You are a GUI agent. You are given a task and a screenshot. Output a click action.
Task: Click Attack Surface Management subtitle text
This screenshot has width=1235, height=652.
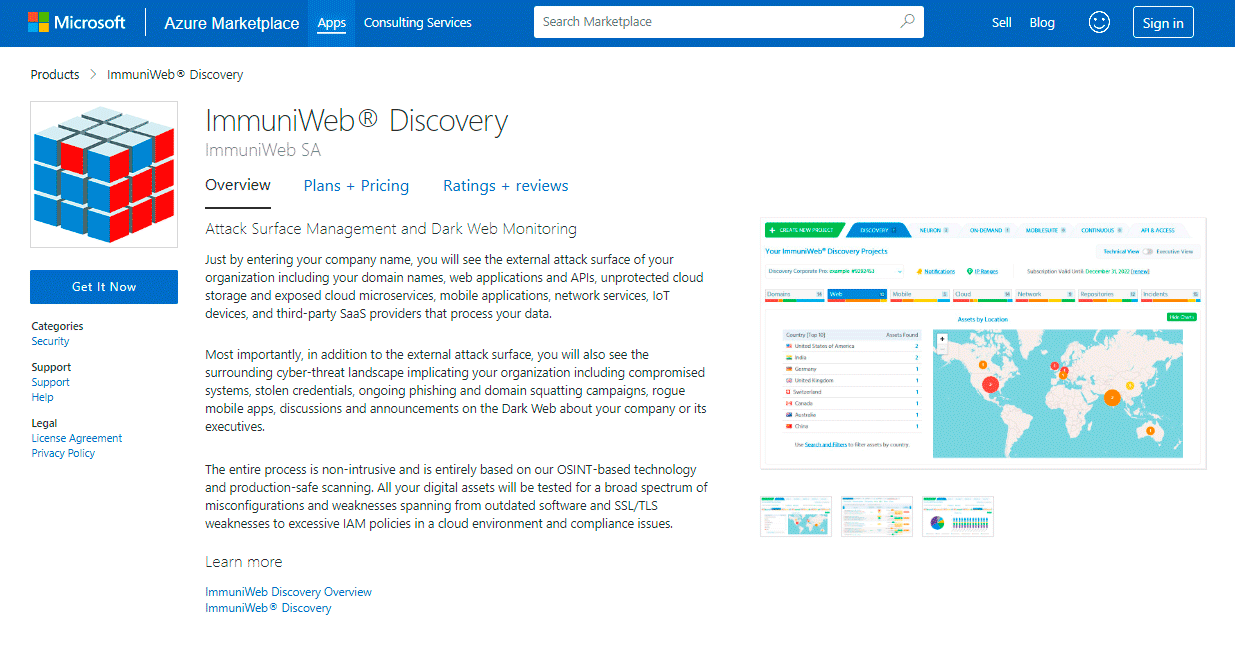click(391, 229)
